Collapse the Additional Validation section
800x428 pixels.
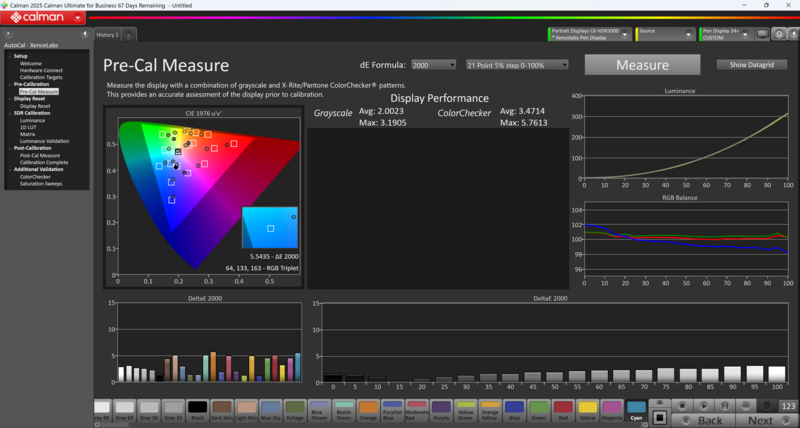[x=10, y=169]
